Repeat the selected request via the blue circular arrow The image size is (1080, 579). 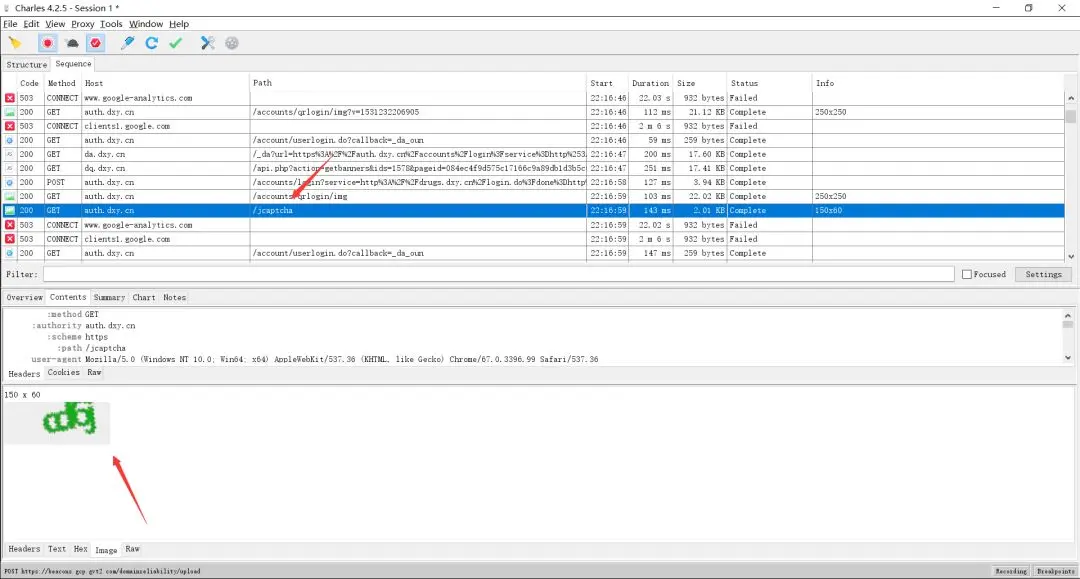[152, 43]
